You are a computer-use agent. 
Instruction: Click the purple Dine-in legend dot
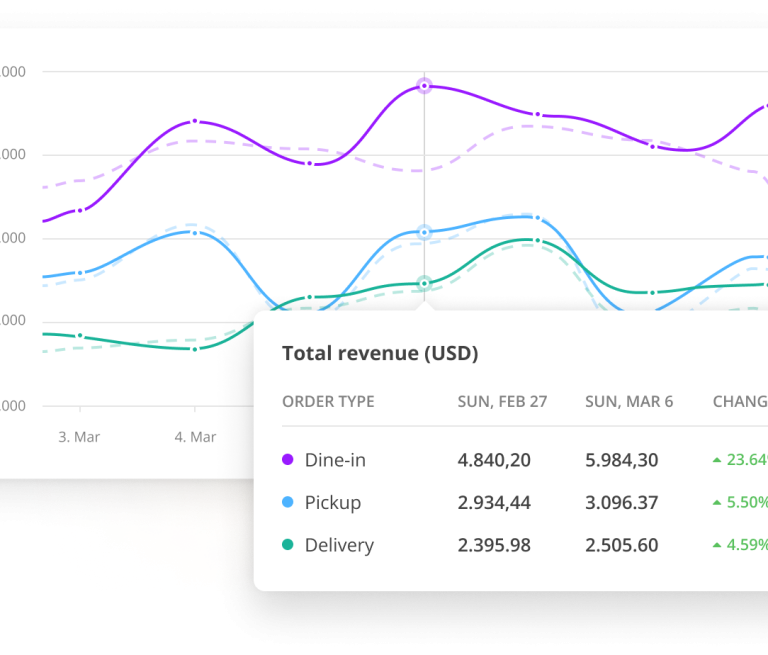tap(288, 460)
